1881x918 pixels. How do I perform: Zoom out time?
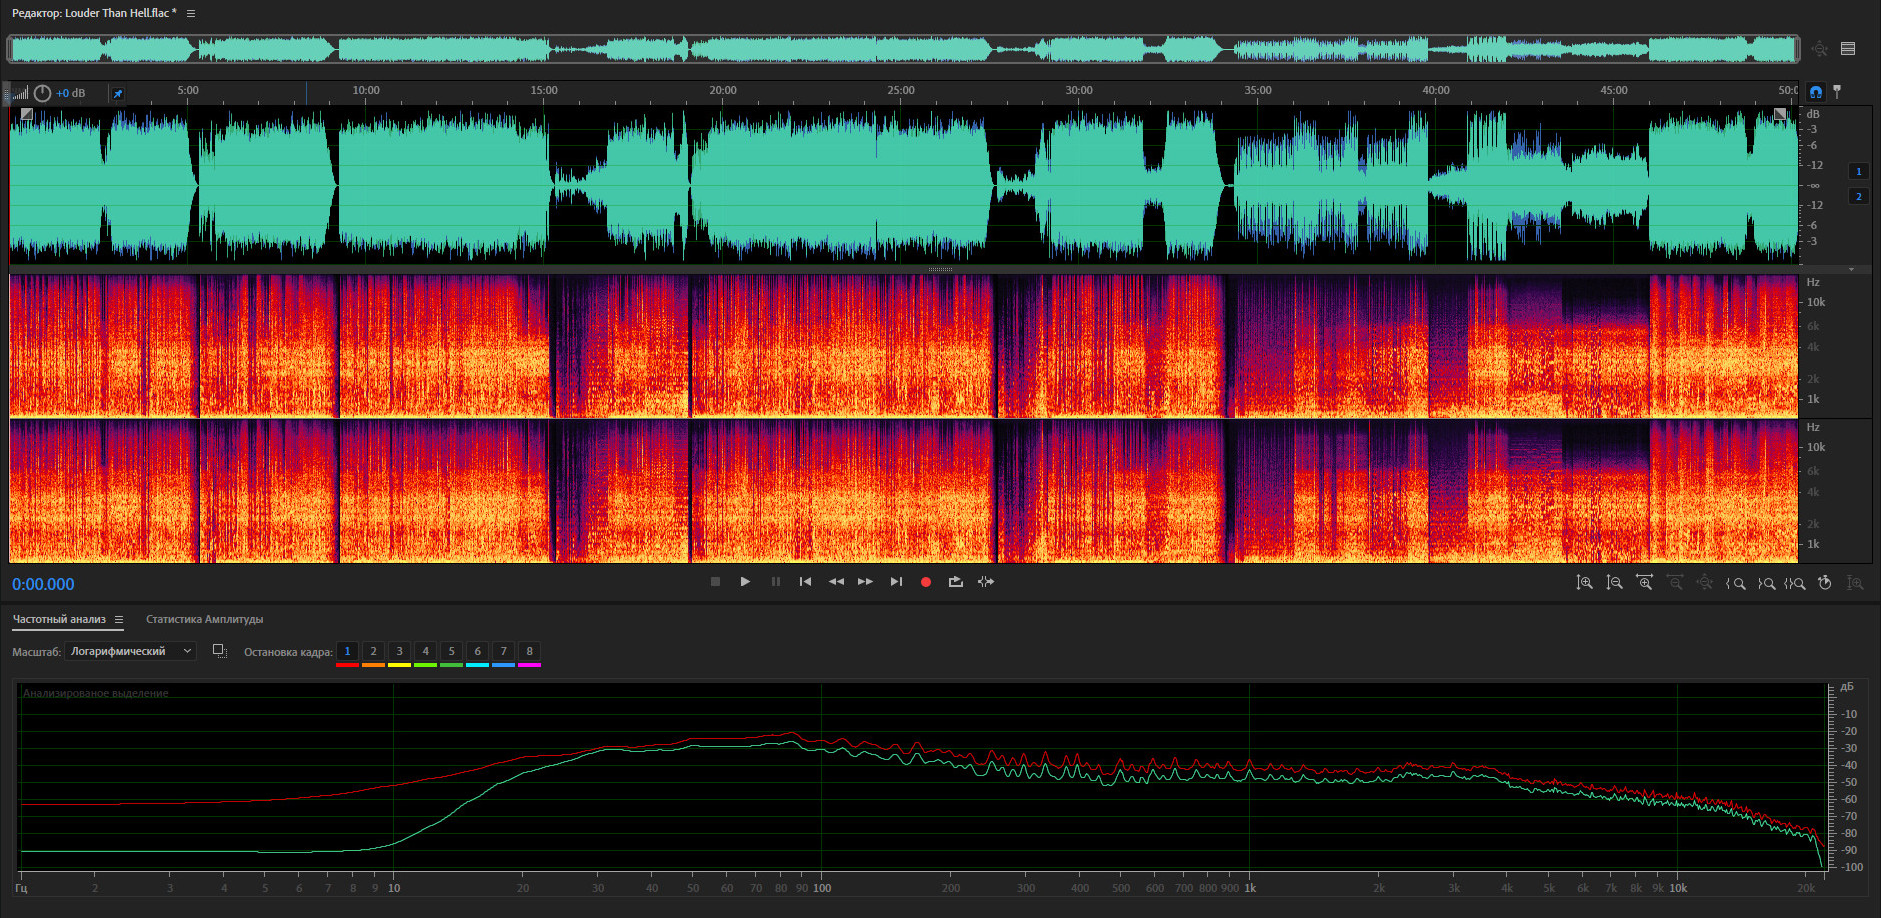[1675, 583]
